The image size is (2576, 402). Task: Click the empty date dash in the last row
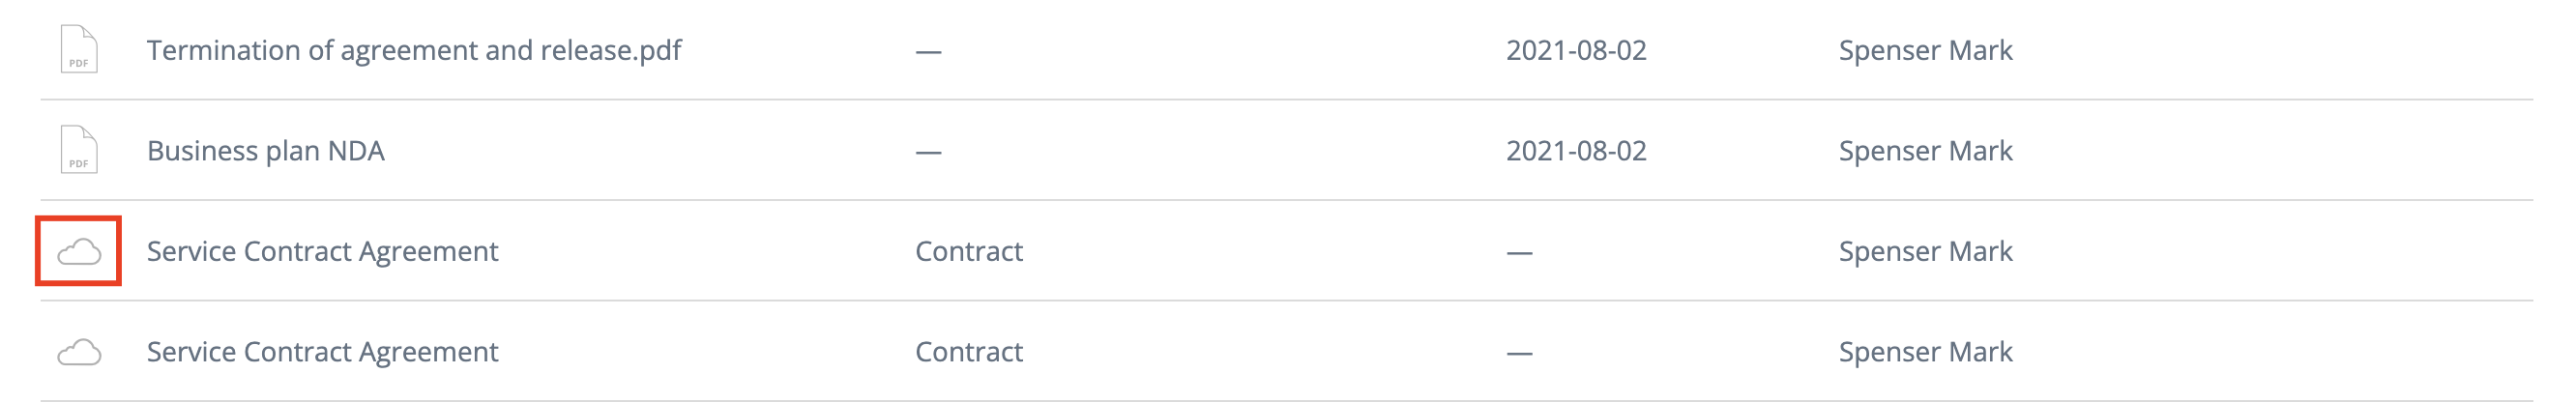pos(1519,354)
